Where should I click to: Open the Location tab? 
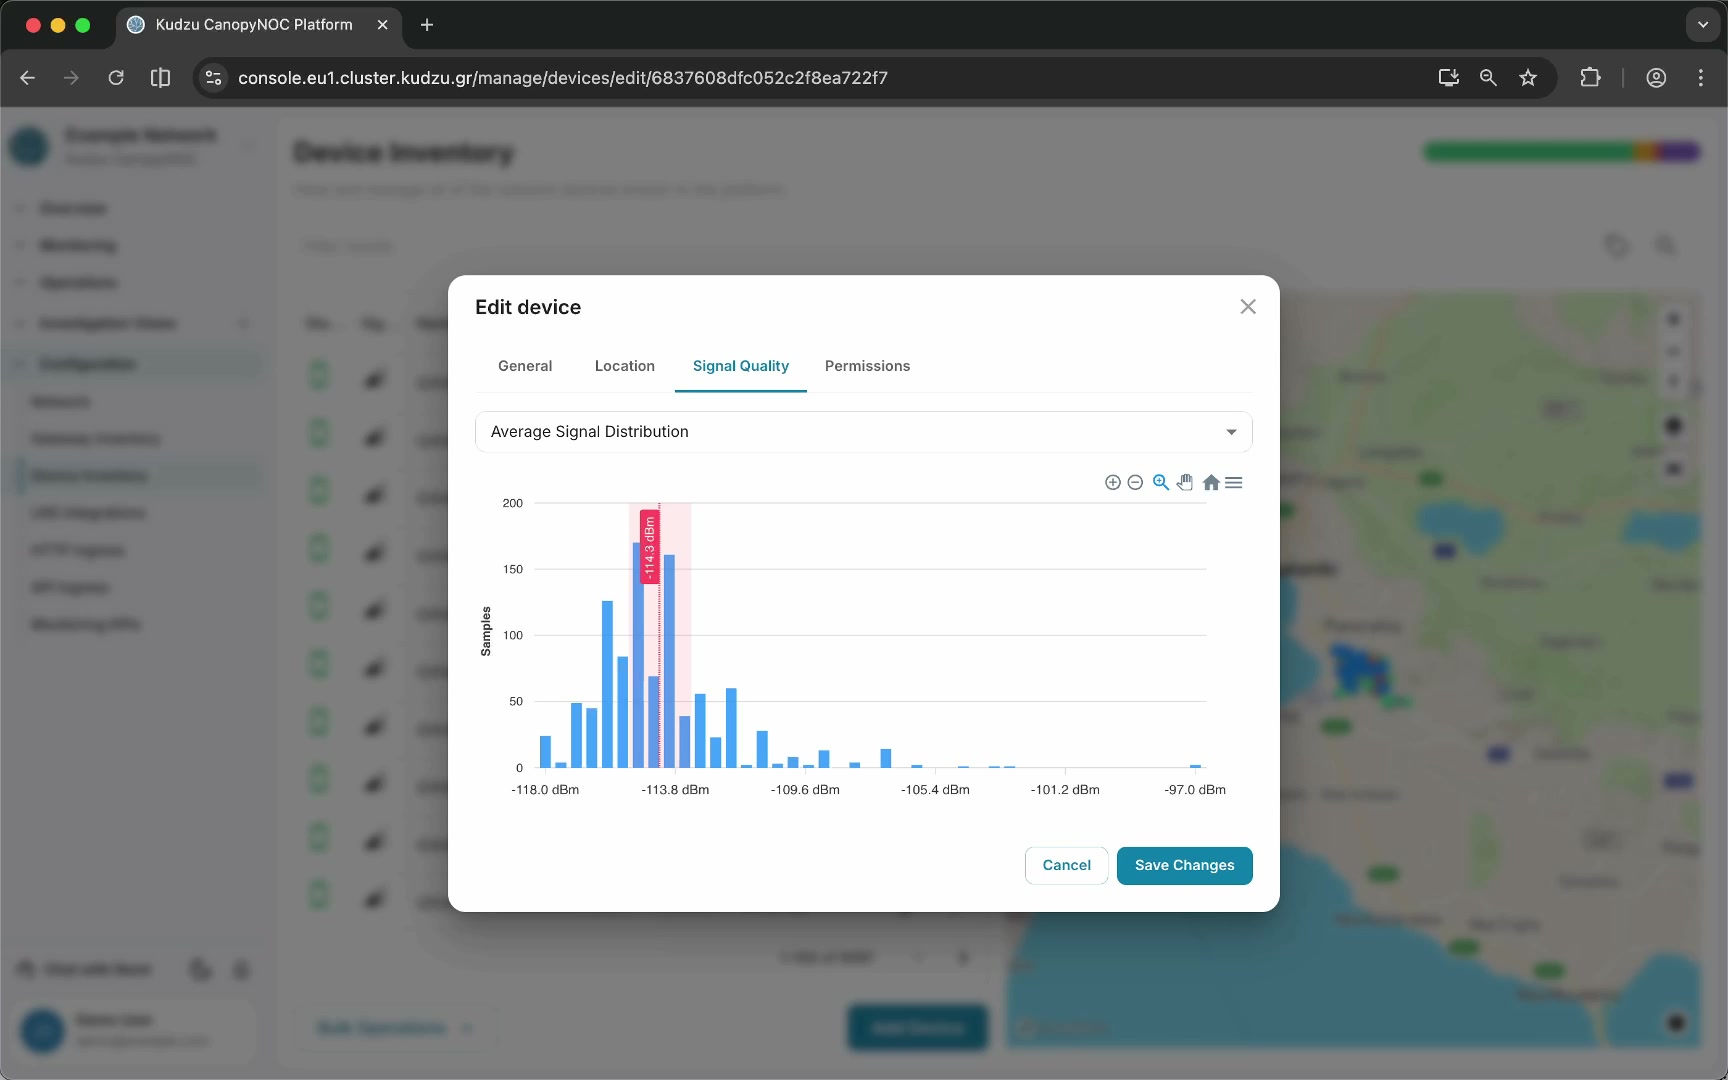(x=625, y=366)
